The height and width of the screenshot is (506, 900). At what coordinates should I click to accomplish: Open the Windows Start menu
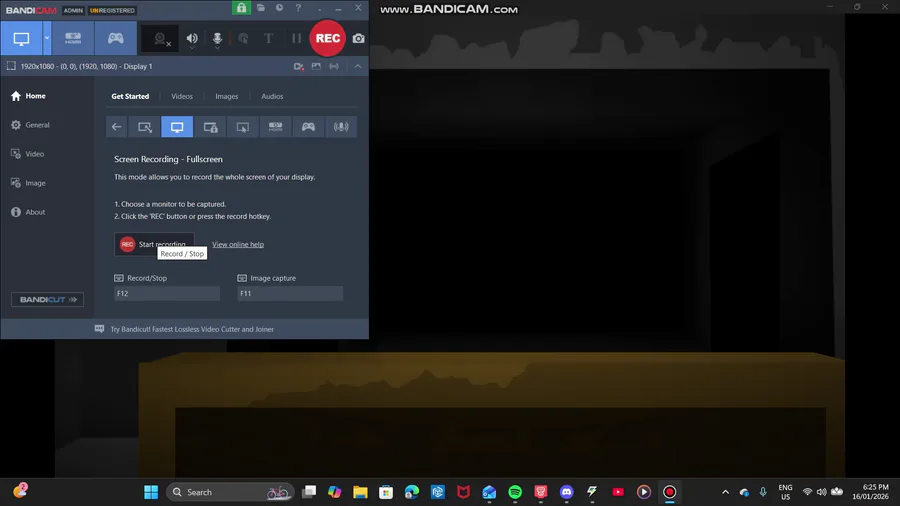pyautogui.click(x=151, y=492)
